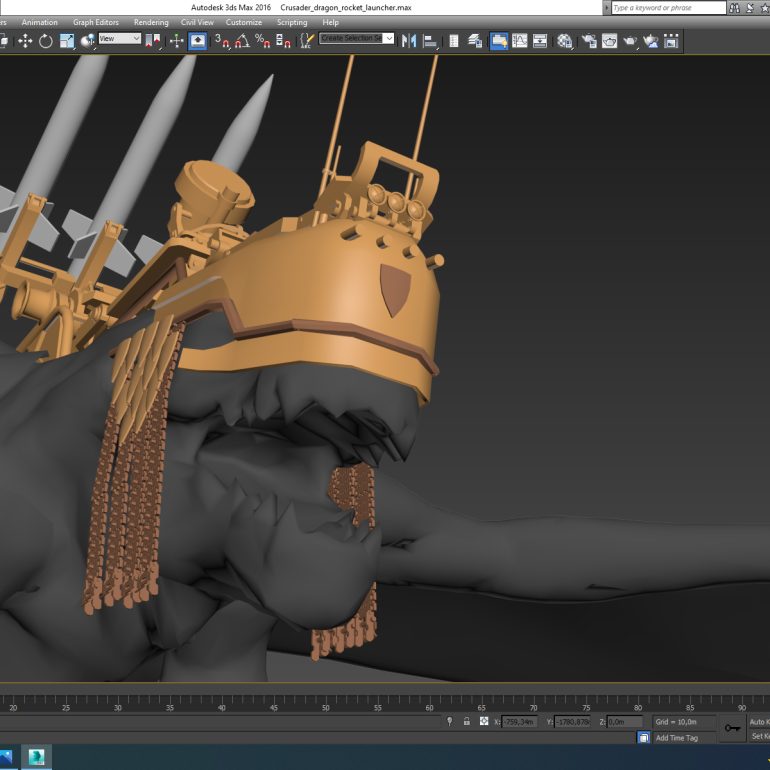
Task: Open the Civil View menu
Action: tap(197, 22)
